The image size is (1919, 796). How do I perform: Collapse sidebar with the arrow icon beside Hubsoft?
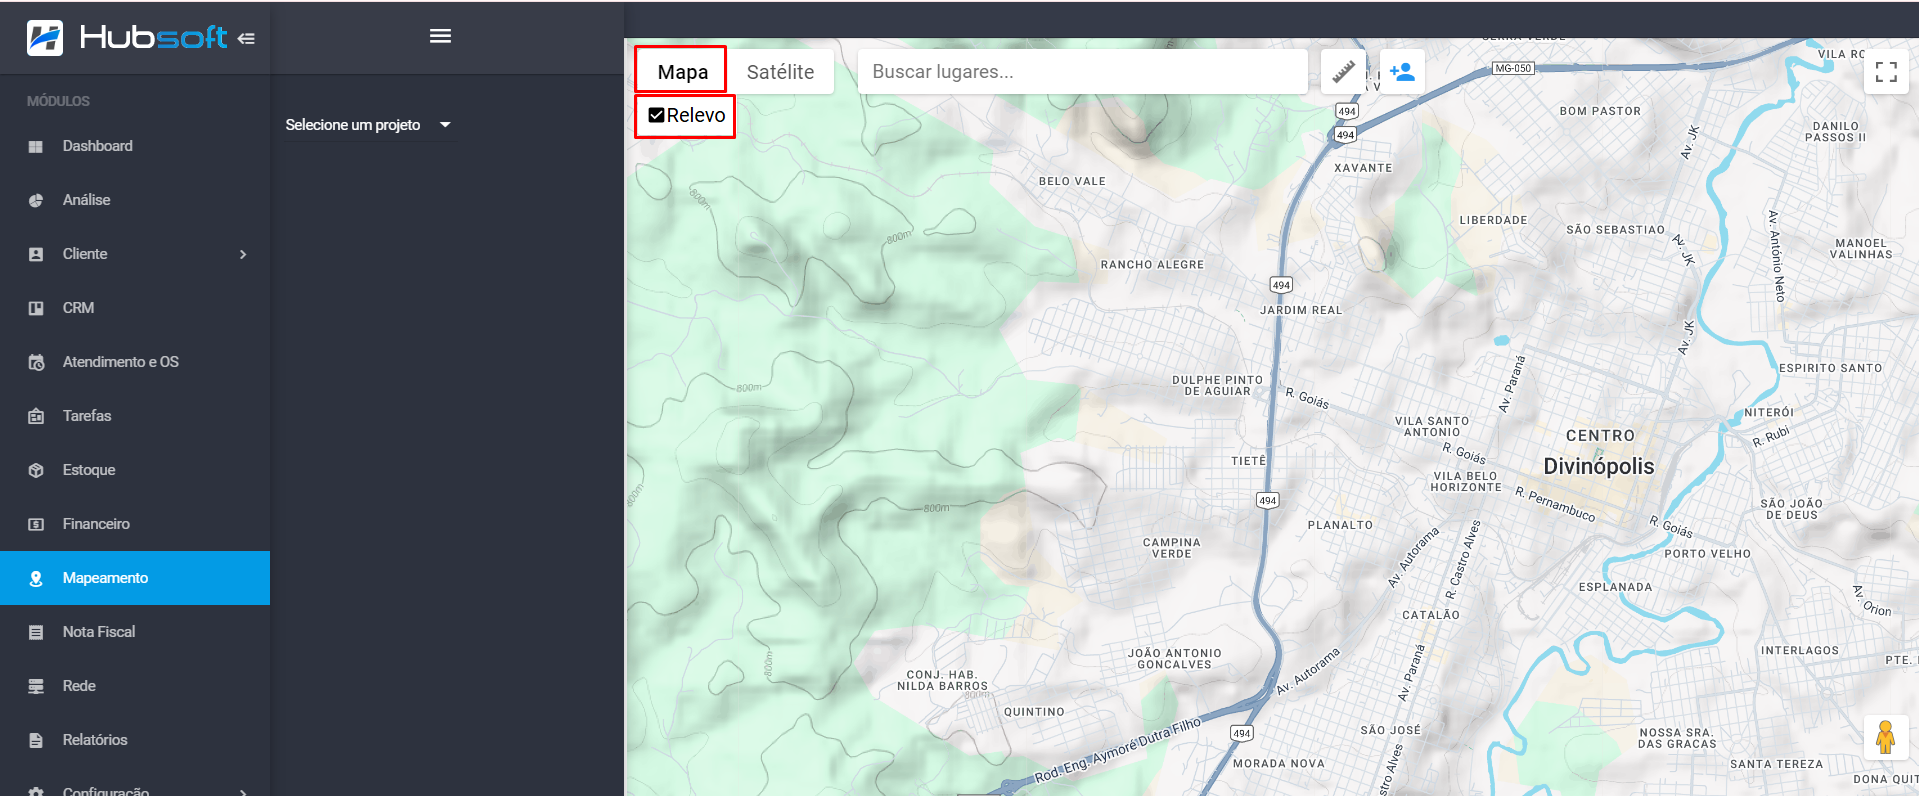pyautogui.click(x=246, y=38)
